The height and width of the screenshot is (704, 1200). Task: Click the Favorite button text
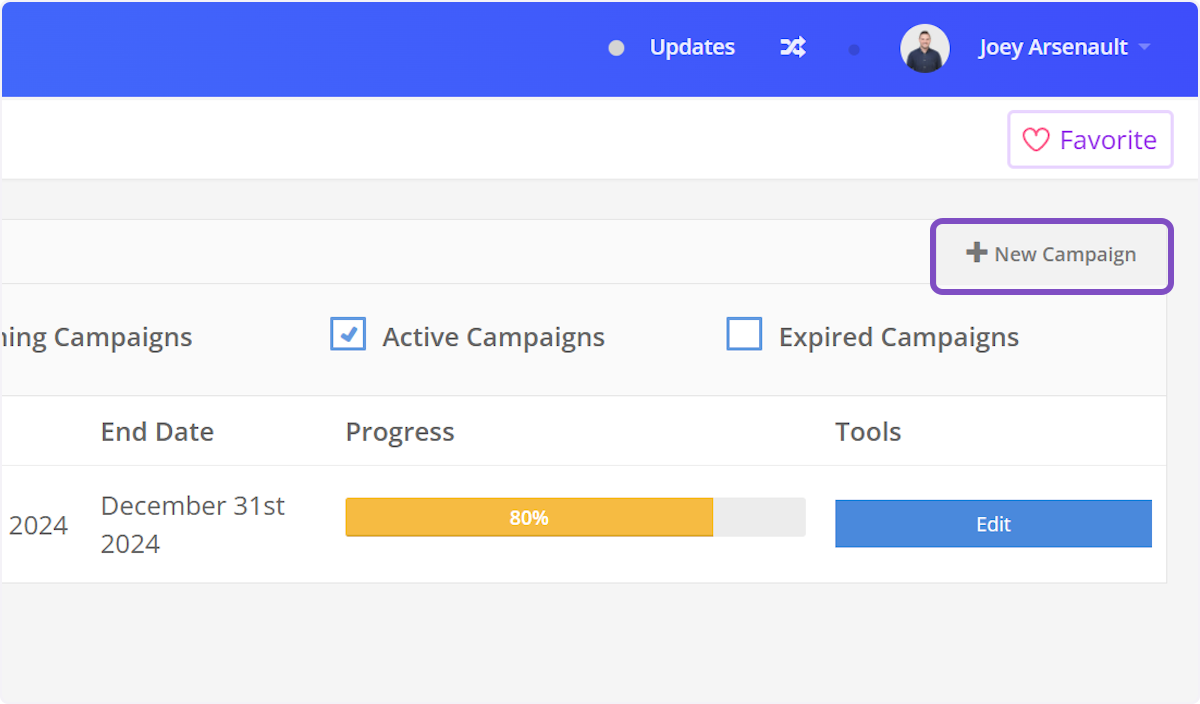1108,140
